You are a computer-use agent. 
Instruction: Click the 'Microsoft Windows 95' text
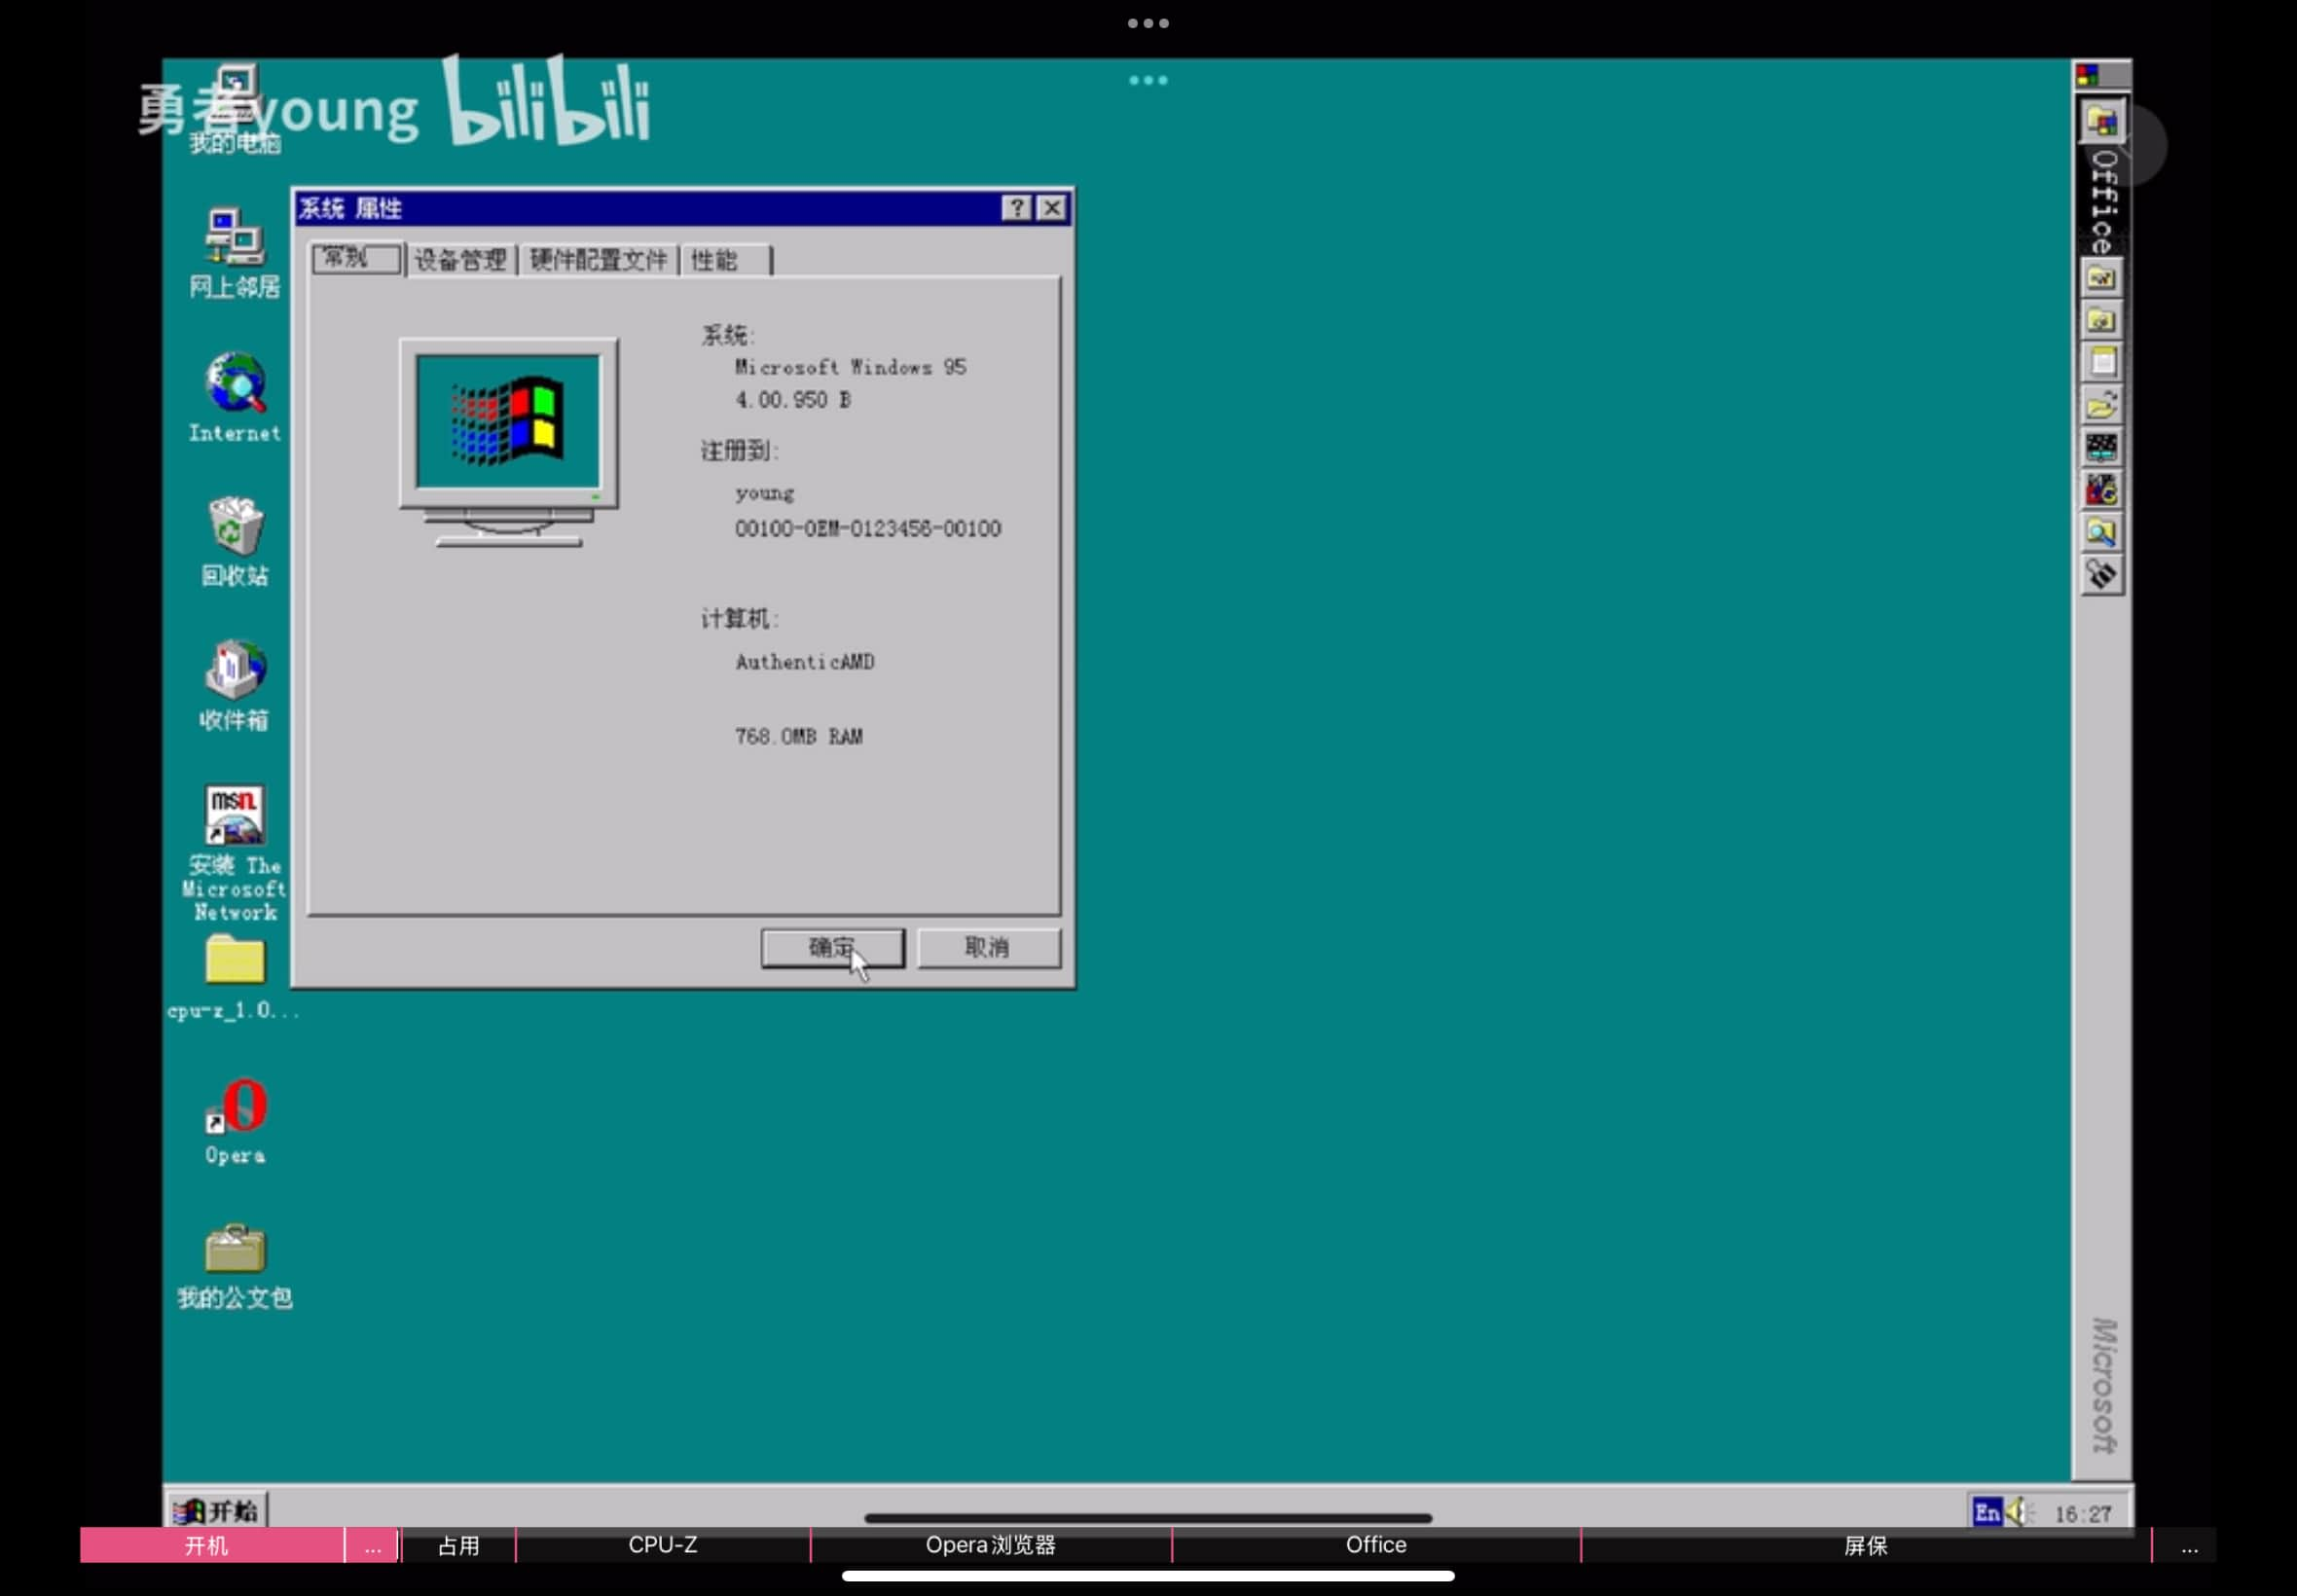(x=850, y=367)
